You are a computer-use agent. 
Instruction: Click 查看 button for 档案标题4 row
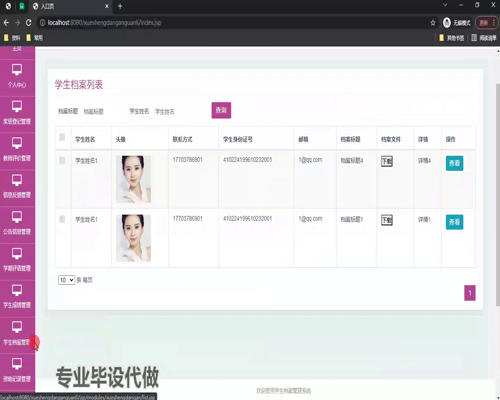[454, 163]
